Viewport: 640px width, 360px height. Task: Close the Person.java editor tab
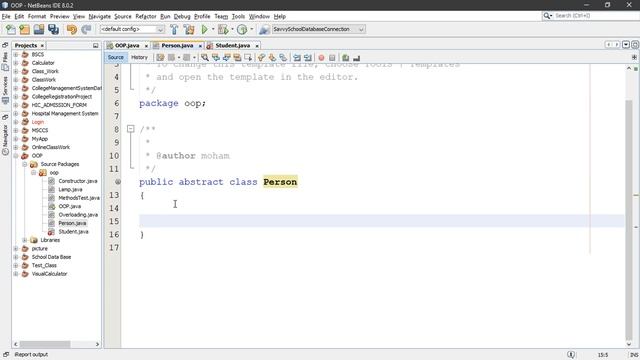(200, 46)
